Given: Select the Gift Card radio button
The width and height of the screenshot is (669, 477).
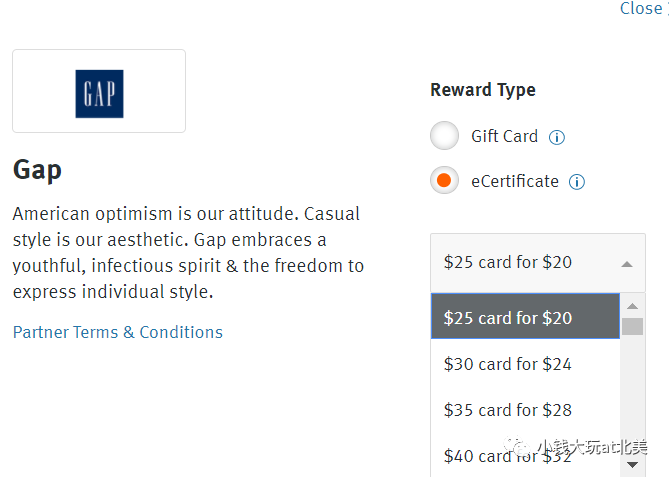Looking at the screenshot, I should click(445, 136).
